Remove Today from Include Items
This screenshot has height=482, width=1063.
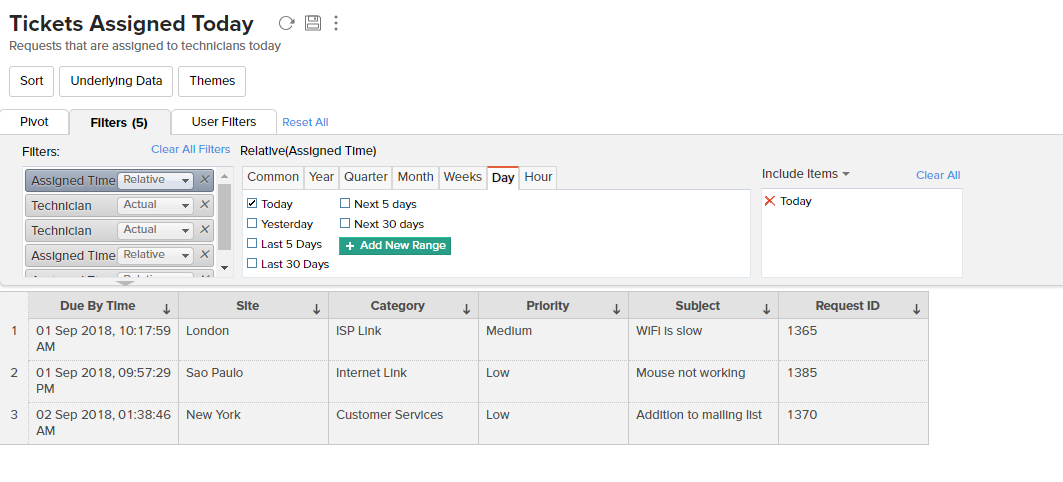pyautogui.click(x=769, y=201)
